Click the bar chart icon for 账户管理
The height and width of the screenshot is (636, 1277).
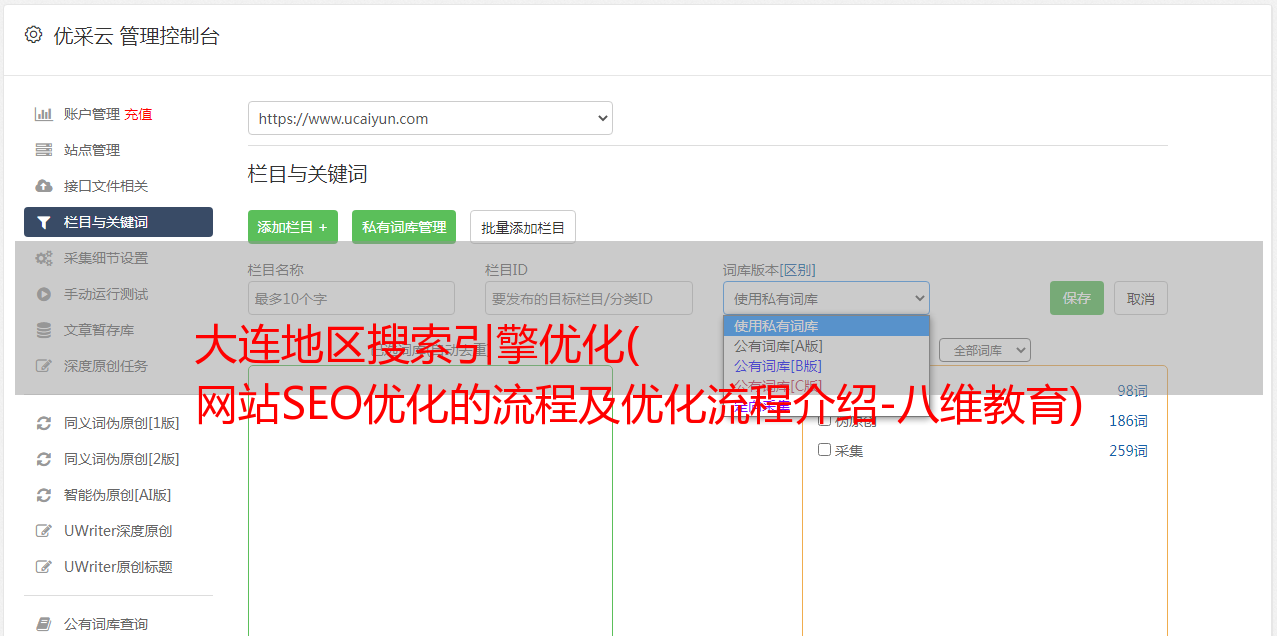44,114
